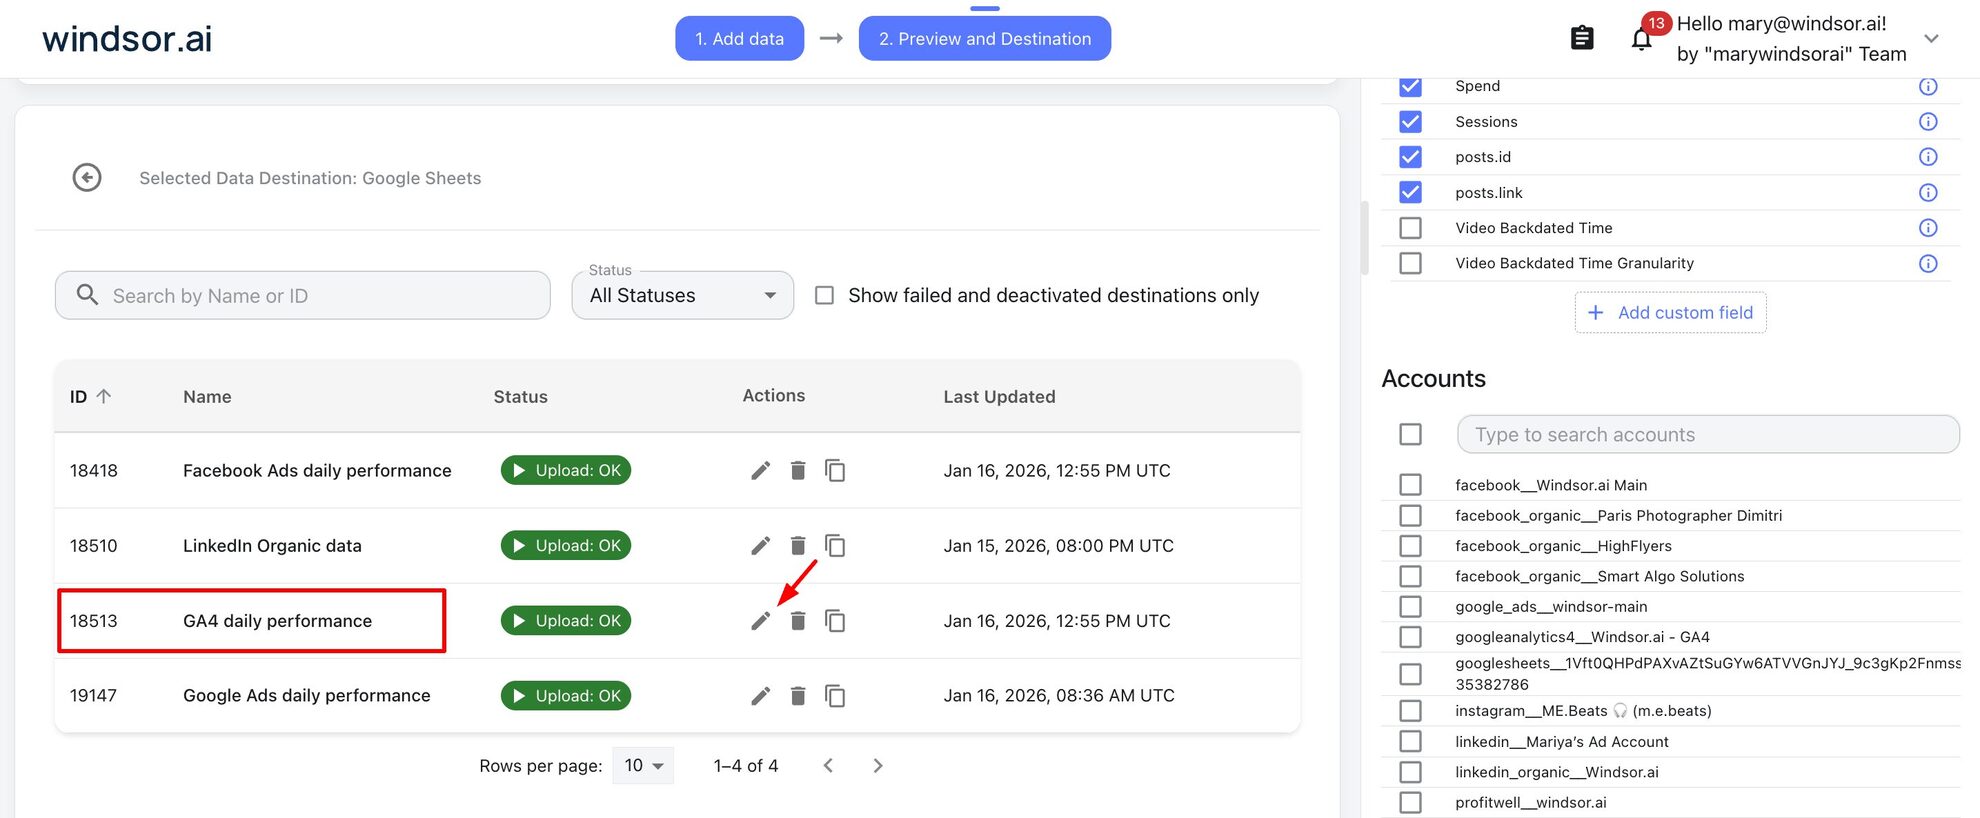Run the LinkedIn Organic Upload: OK button
Viewport: 1980px width, 818px height.
pyautogui.click(x=566, y=545)
